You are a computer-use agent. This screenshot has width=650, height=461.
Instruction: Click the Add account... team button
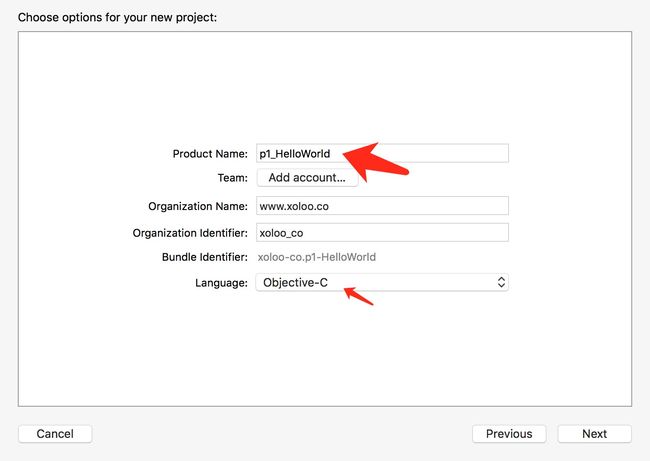coord(307,177)
